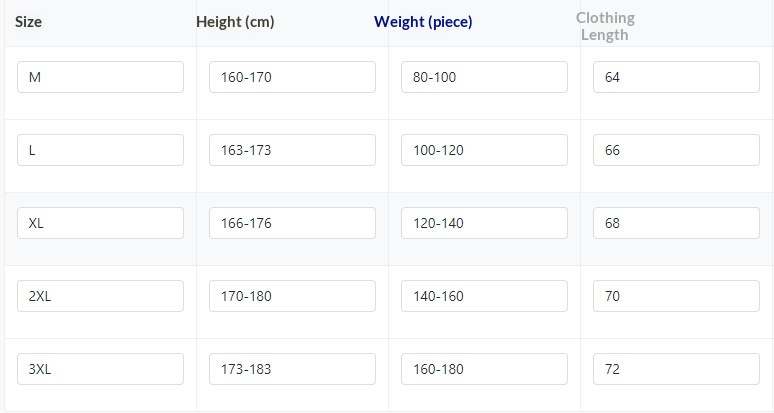Click the Weight (piece) column header
Screen dimensions: 774x413
423,22
